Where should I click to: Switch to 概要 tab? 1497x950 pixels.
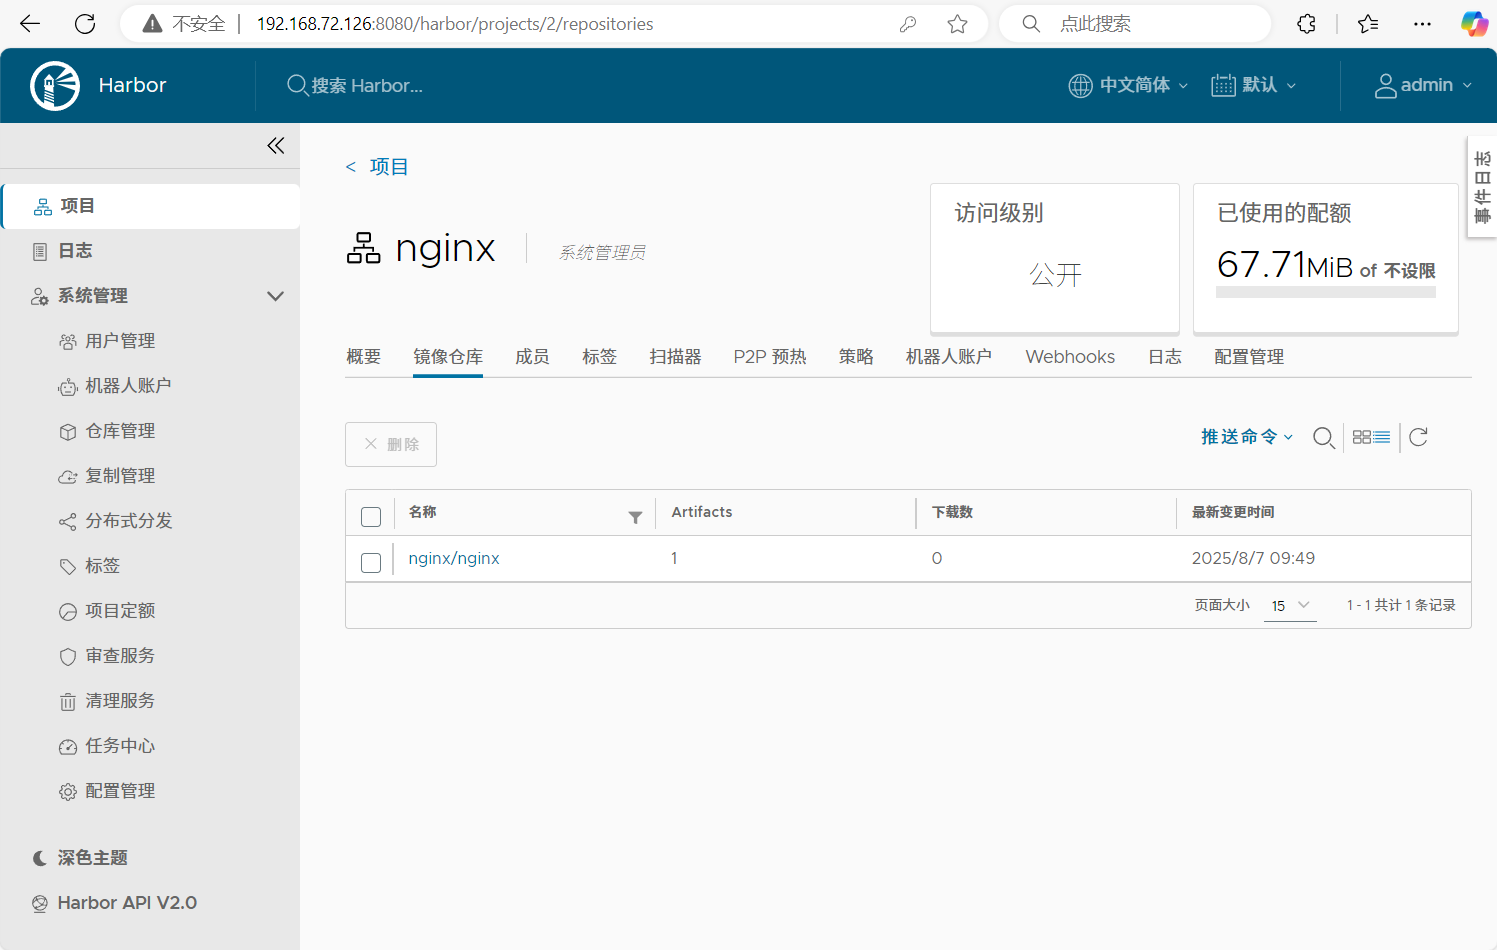[364, 357]
